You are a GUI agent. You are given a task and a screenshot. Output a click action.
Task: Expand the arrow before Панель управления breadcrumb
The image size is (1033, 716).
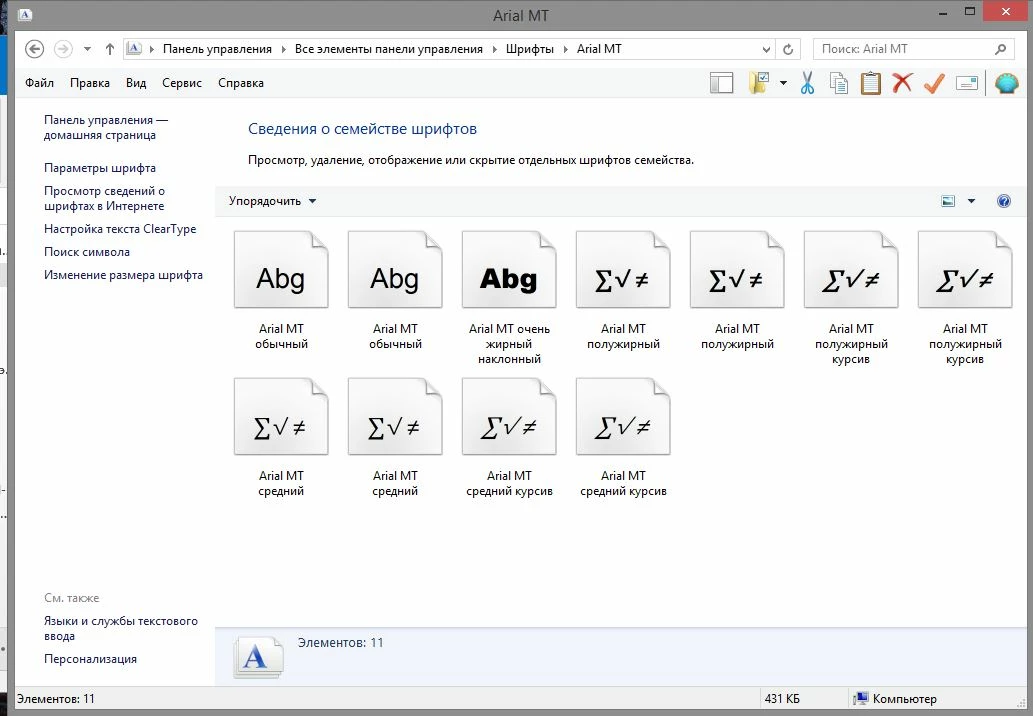click(x=152, y=49)
